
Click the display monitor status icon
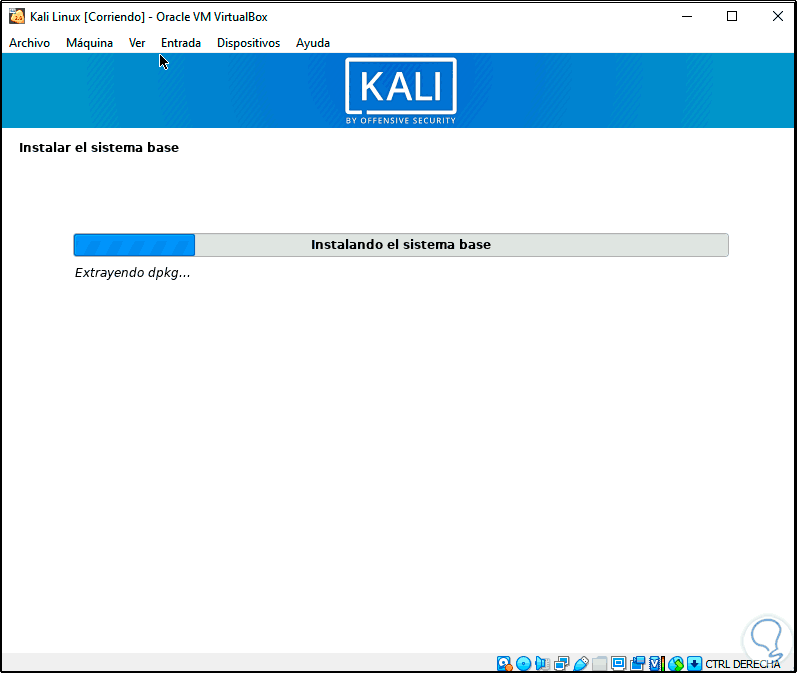619,663
